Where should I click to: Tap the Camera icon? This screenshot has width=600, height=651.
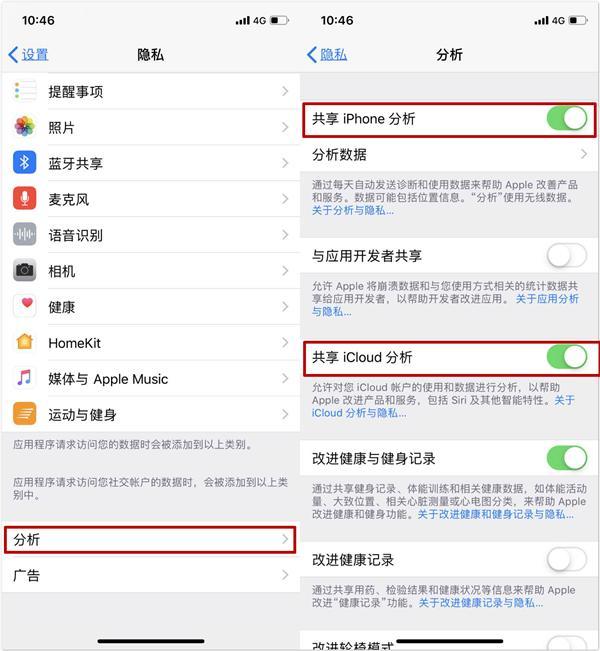coord(24,270)
